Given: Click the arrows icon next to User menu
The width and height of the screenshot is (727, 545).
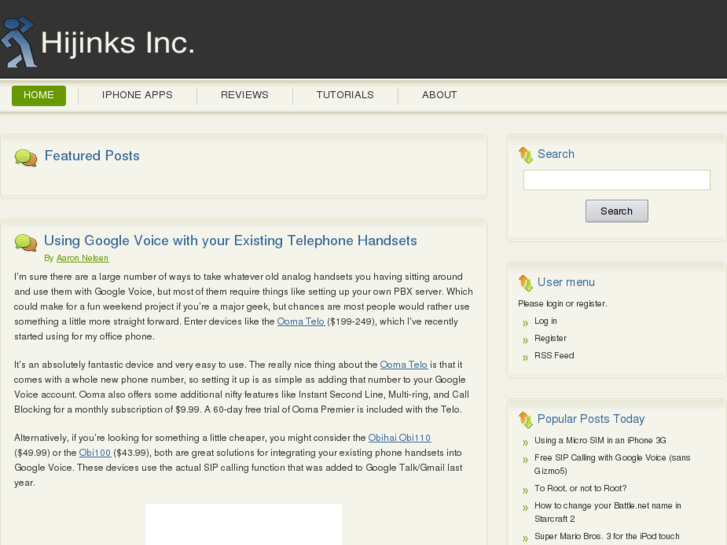Looking at the screenshot, I should 525,283.
